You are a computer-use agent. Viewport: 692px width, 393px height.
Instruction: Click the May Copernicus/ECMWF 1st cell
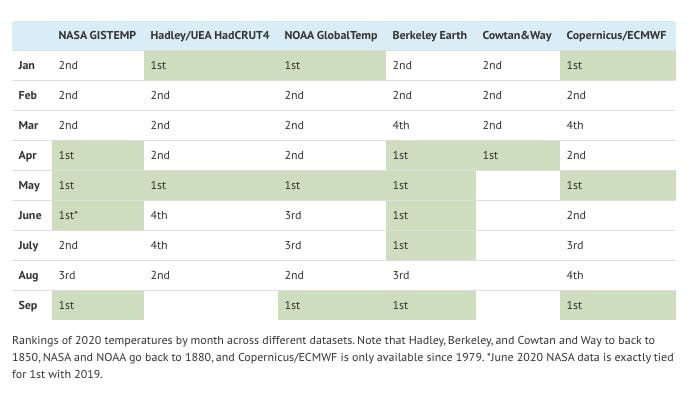click(618, 185)
